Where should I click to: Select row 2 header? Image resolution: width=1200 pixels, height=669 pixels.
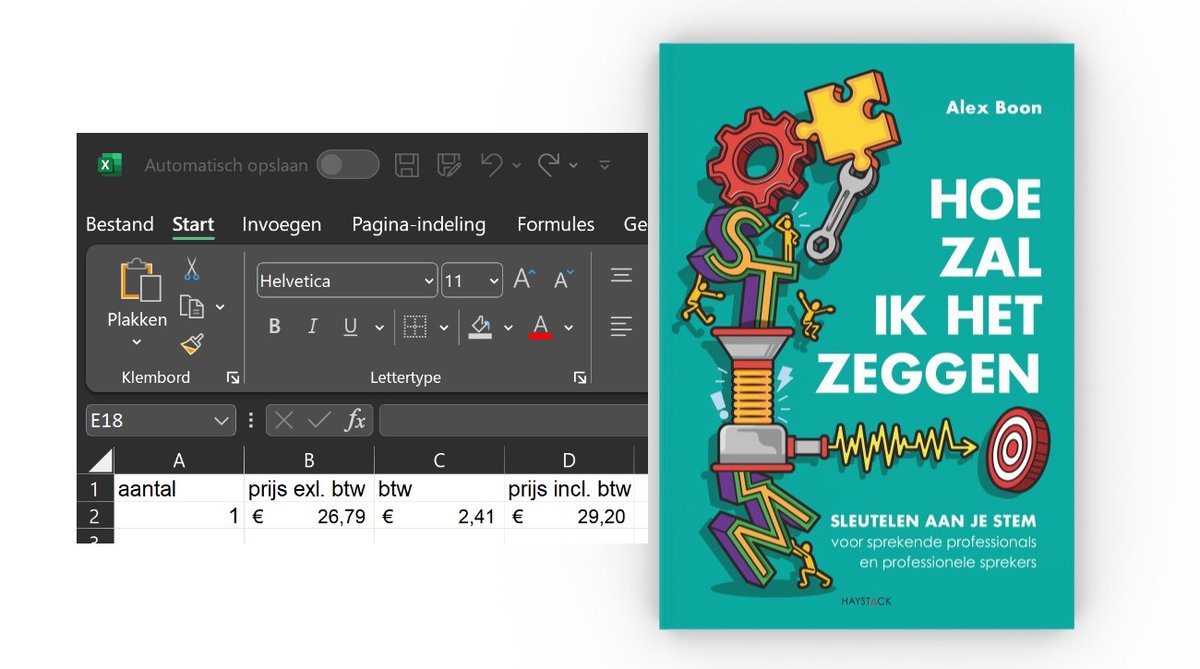point(96,516)
